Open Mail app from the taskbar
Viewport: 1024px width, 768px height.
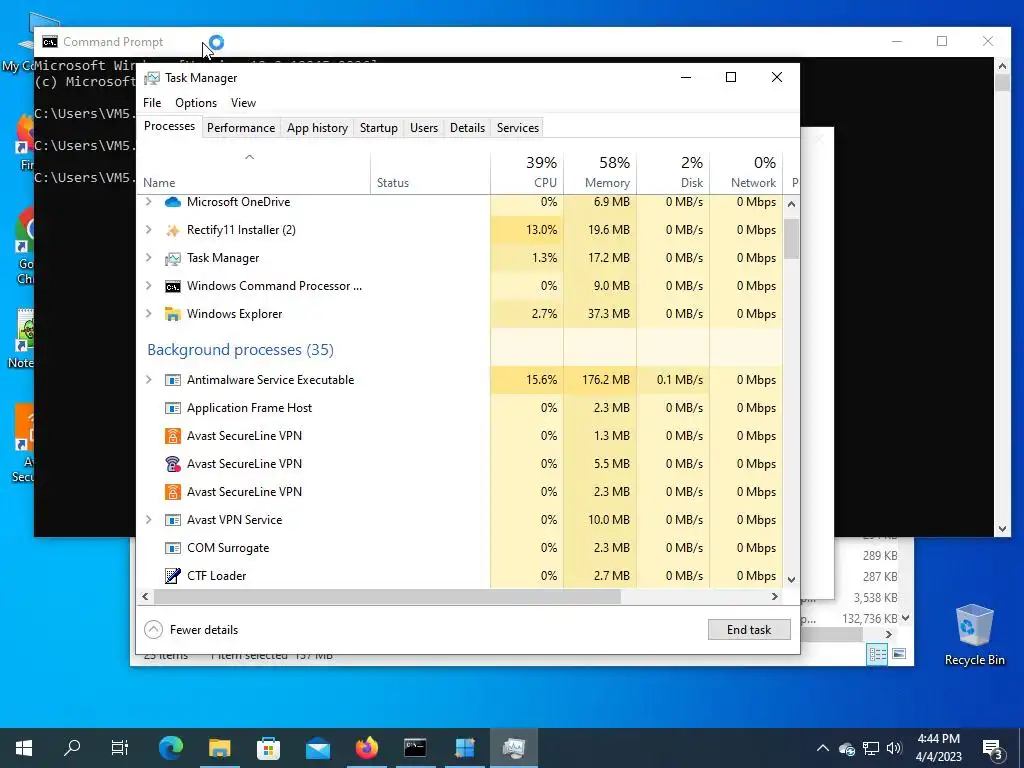(x=317, y=748)
